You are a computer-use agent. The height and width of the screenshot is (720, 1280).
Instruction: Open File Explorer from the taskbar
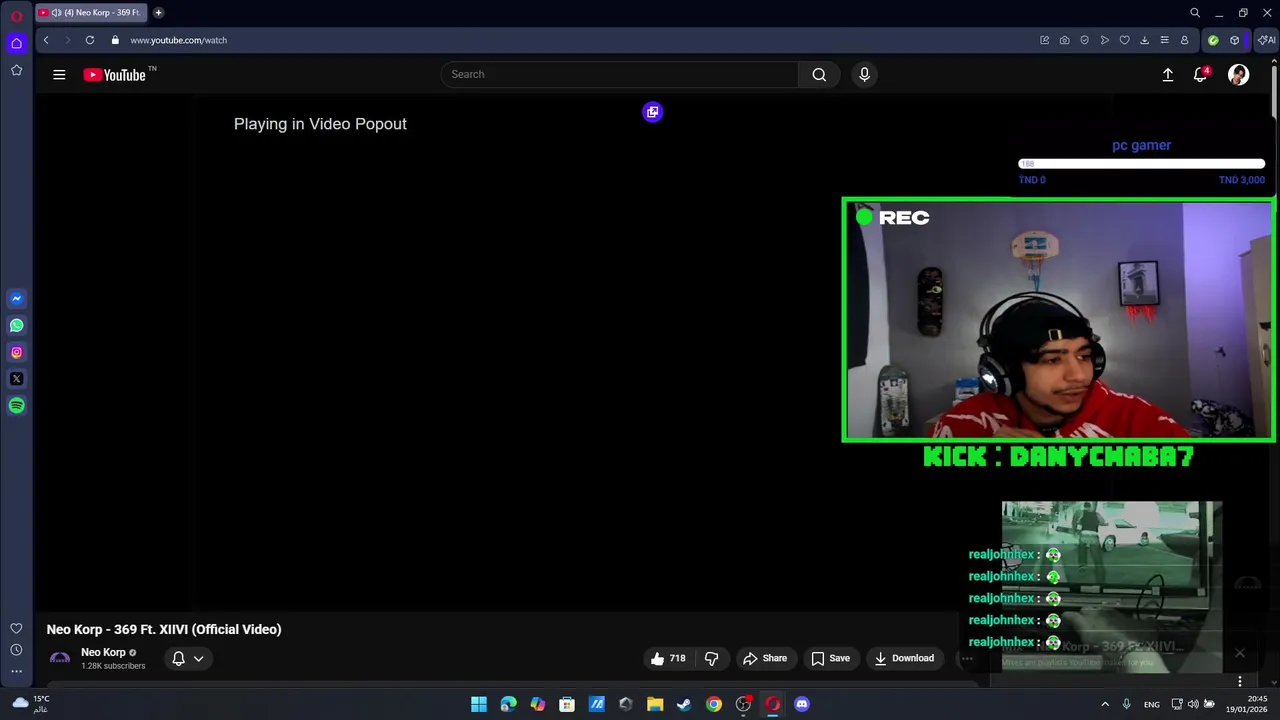(x=655, y=704)
